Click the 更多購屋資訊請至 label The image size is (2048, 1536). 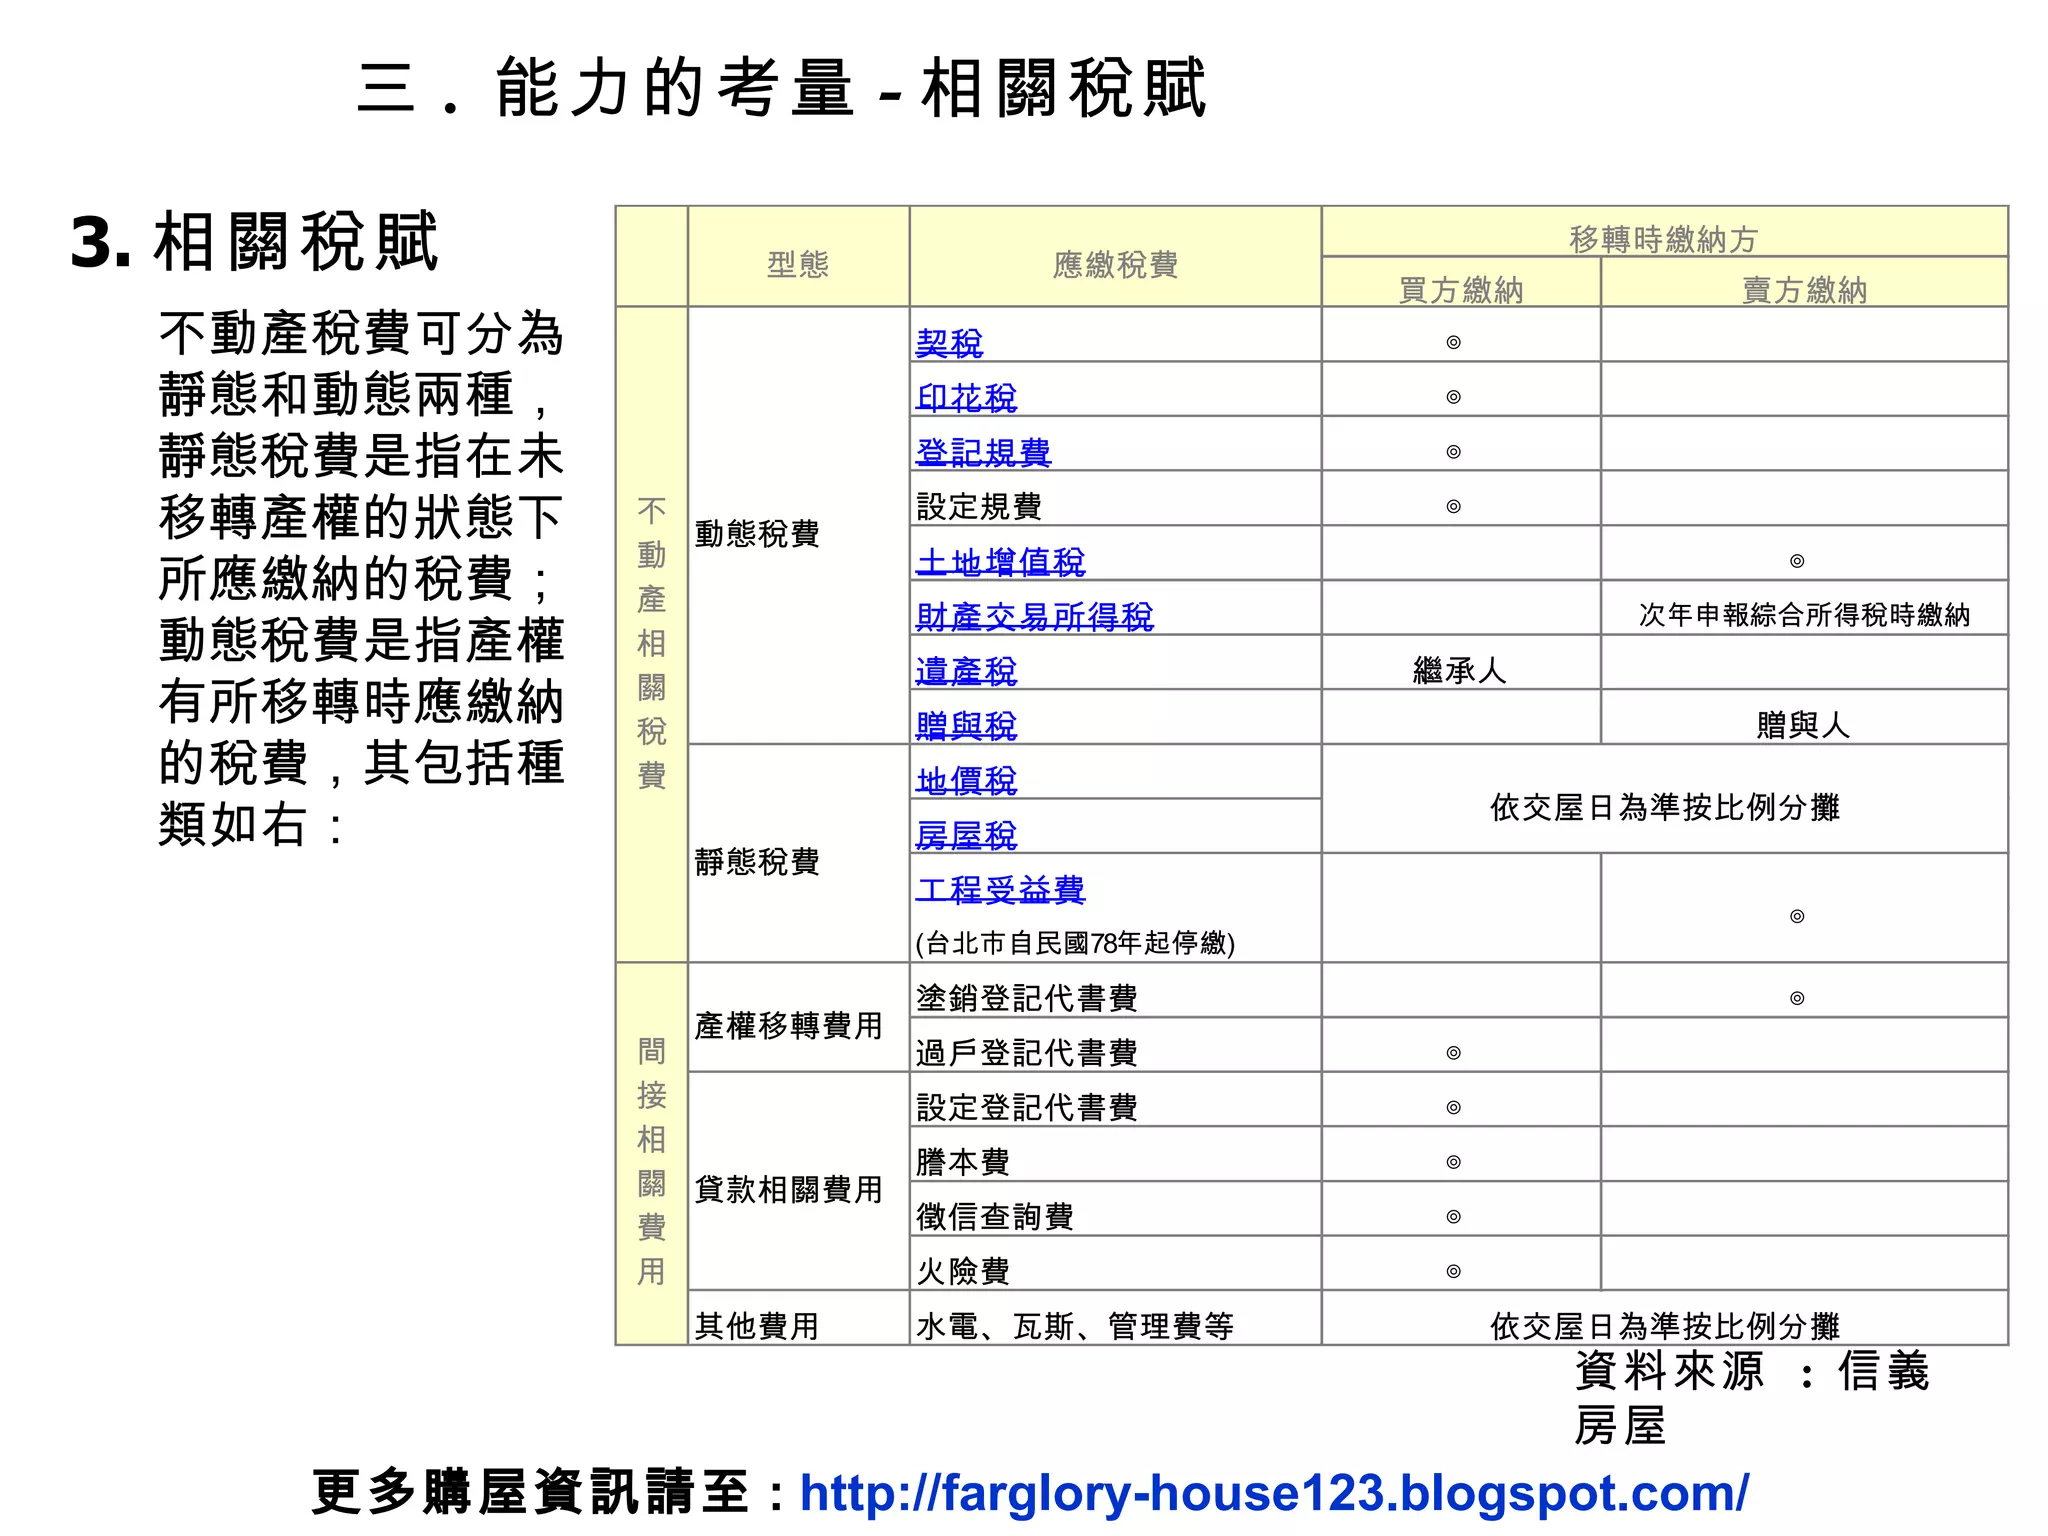click(x=549, y=1493)
